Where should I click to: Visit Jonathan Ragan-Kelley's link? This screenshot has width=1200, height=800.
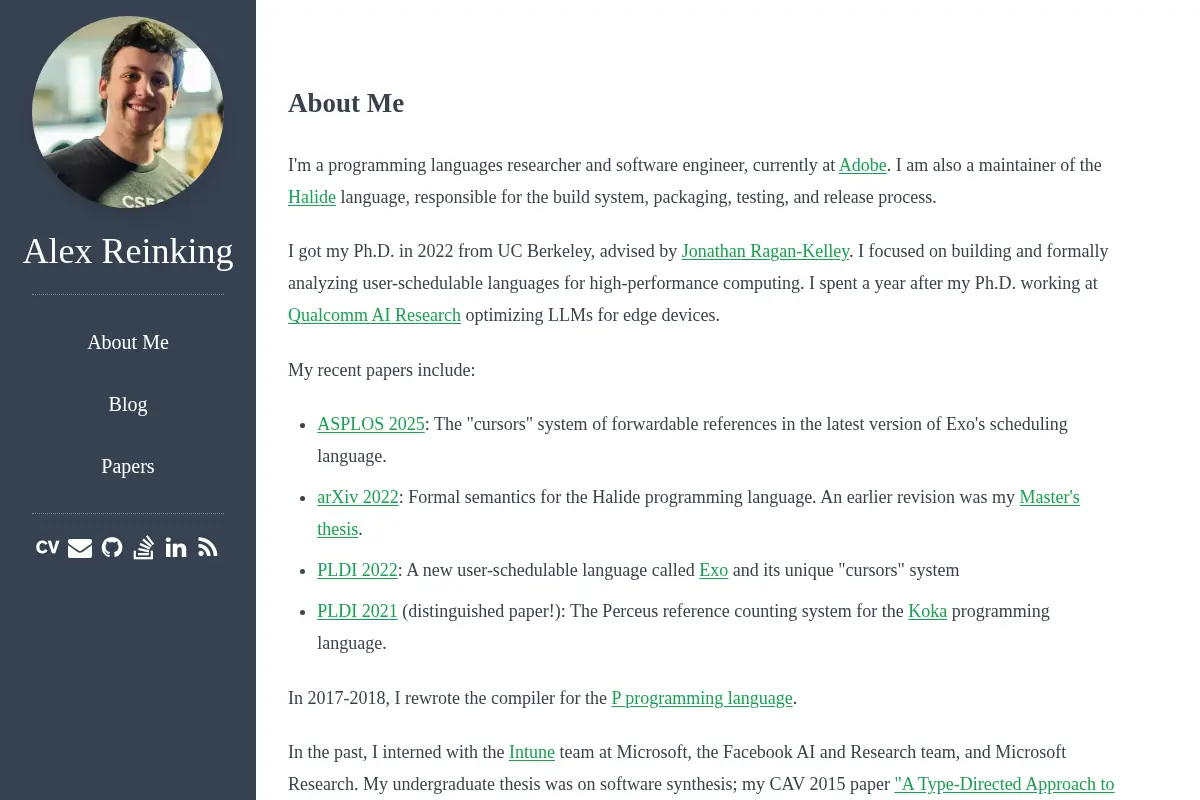[765, 251]
